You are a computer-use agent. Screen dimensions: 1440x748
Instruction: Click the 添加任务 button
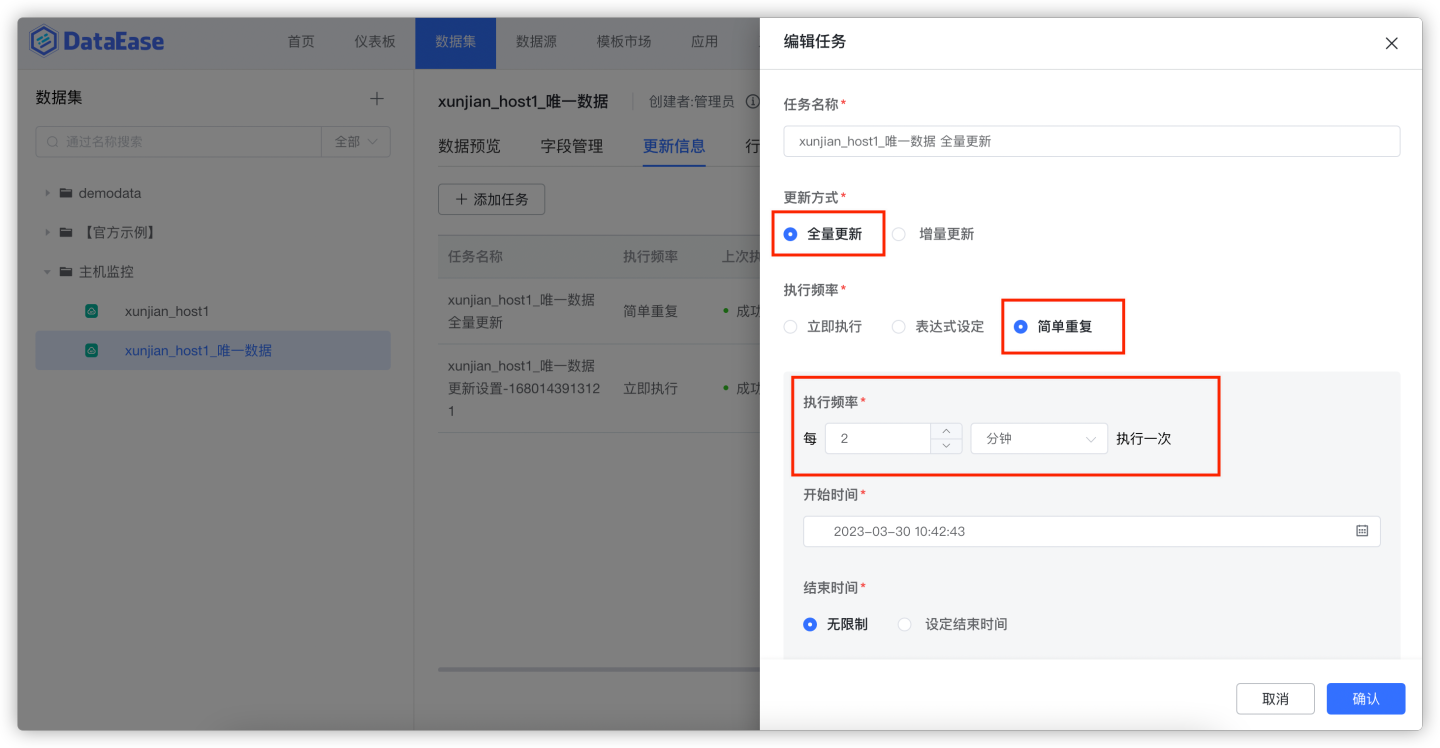pyautogui.click(x=491, y=199)
